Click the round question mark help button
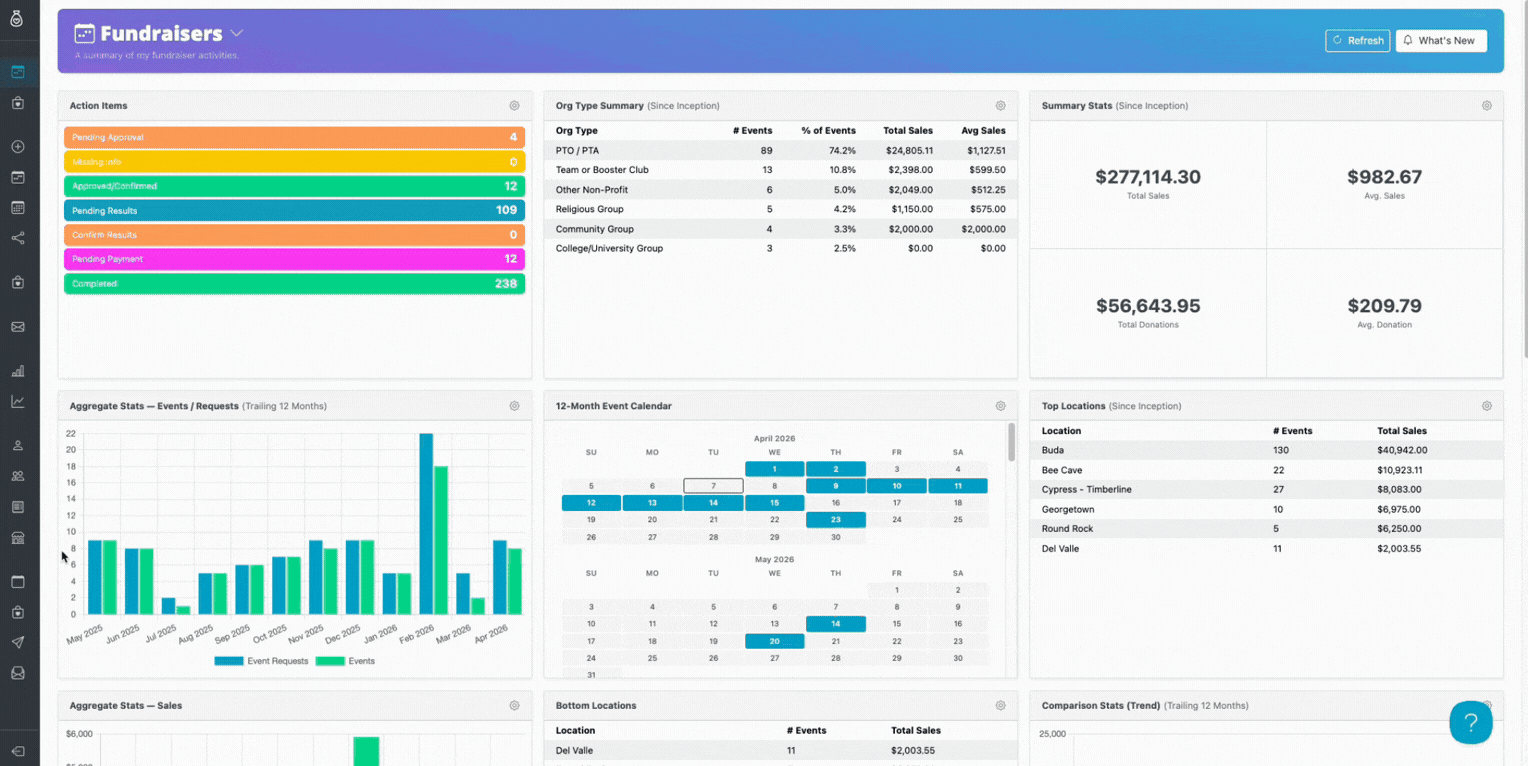Screen dimensions: 1528x766 [1471, 722]
